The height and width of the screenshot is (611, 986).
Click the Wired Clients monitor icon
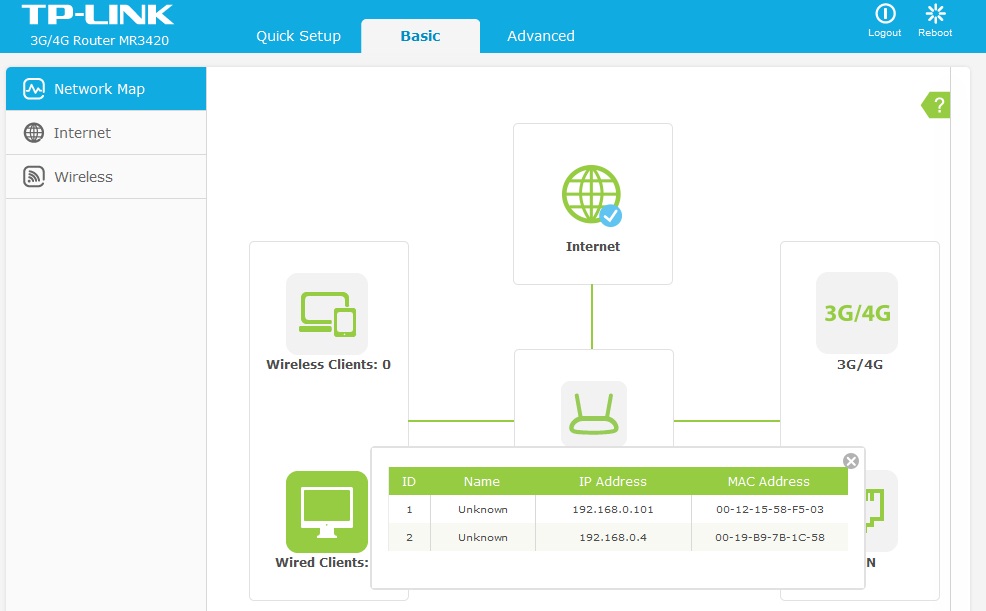[327, 511]
